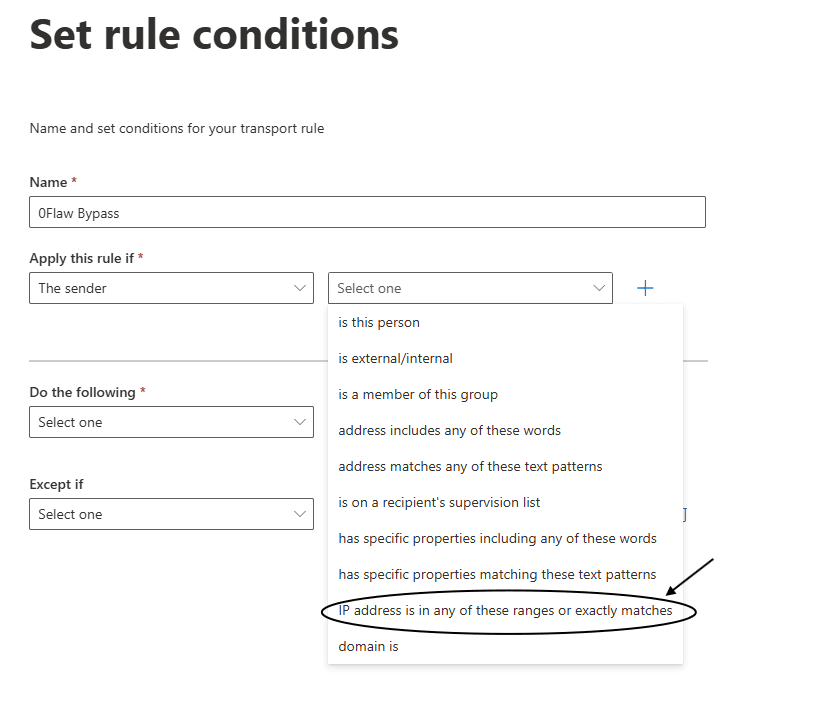Select 'is a member of this group'
The height and width of the screenshot is (722, 822).
click(418, 394)
